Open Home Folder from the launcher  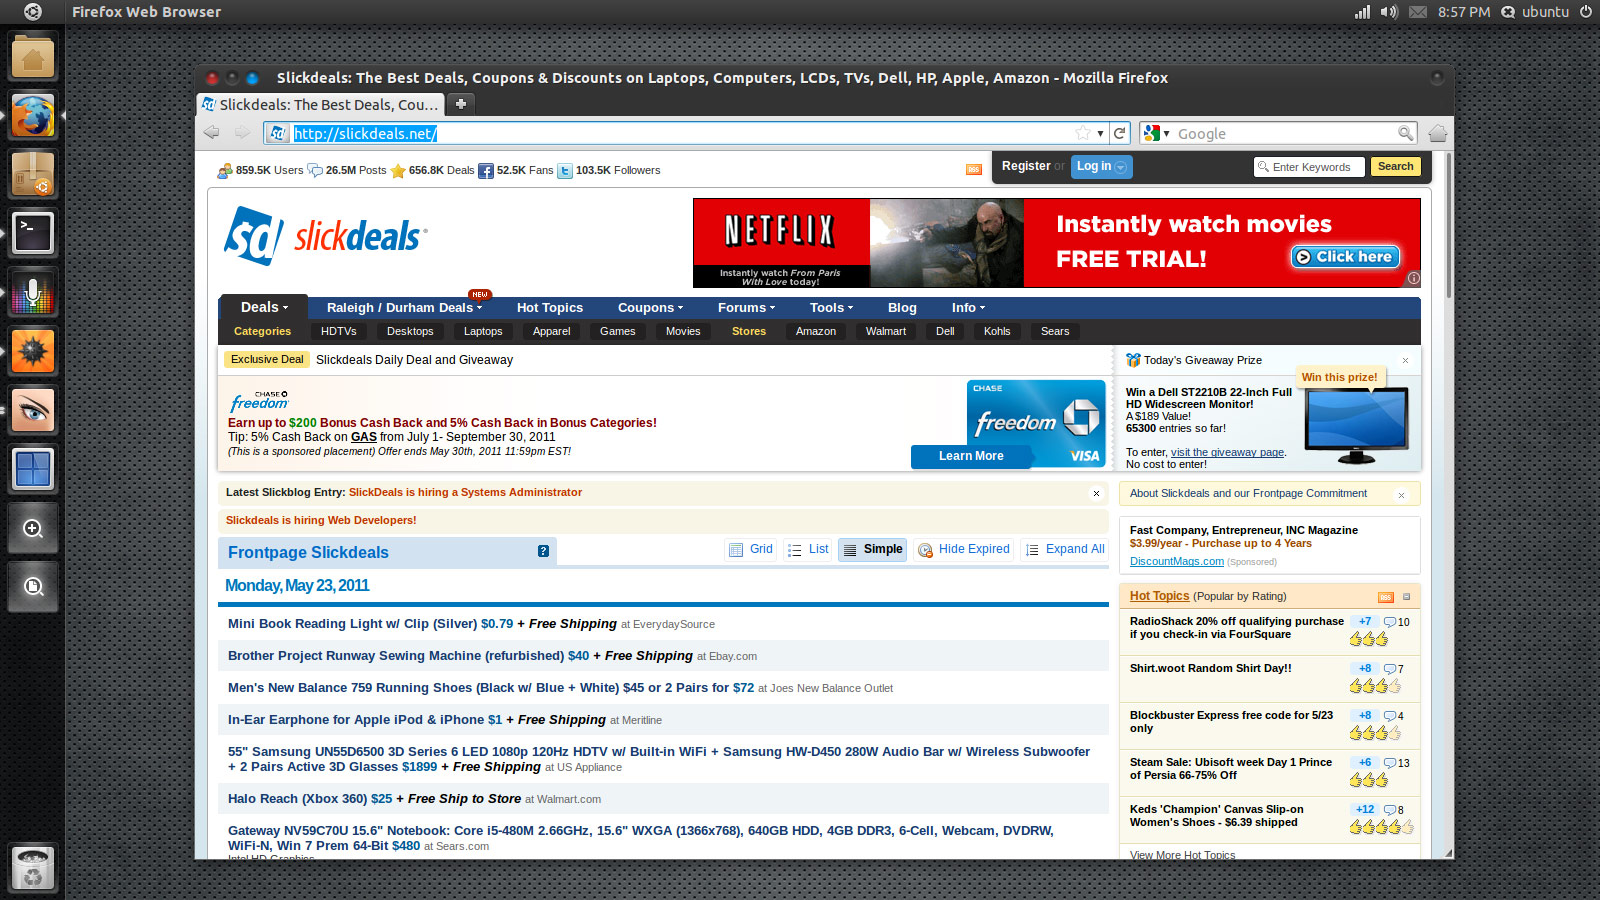[x=32, y=57]
